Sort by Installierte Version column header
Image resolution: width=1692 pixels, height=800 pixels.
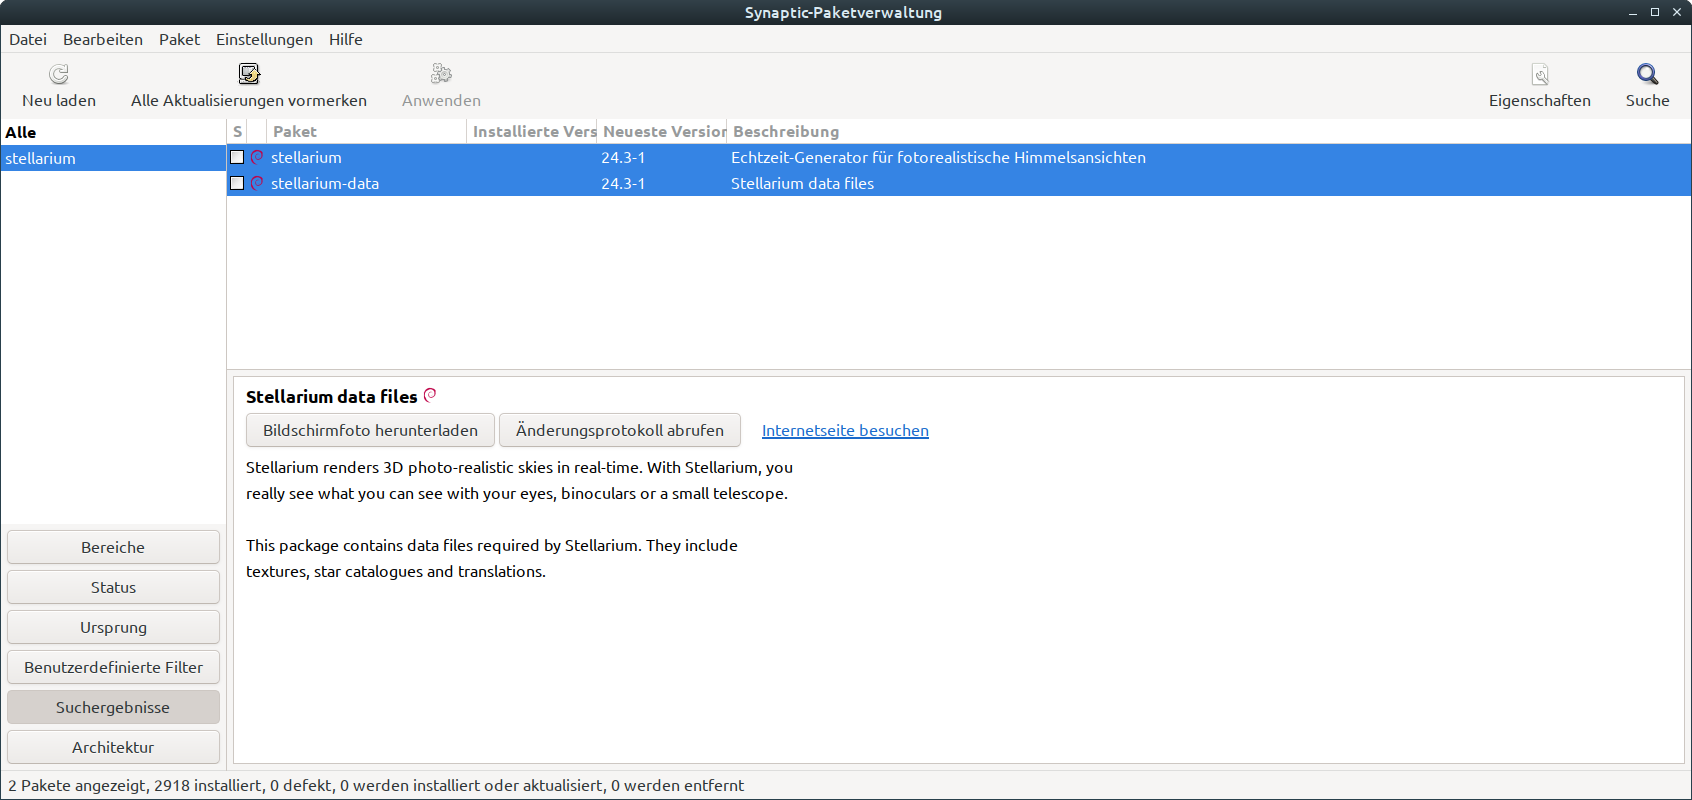pyautogui.click(x=532, y=131)
